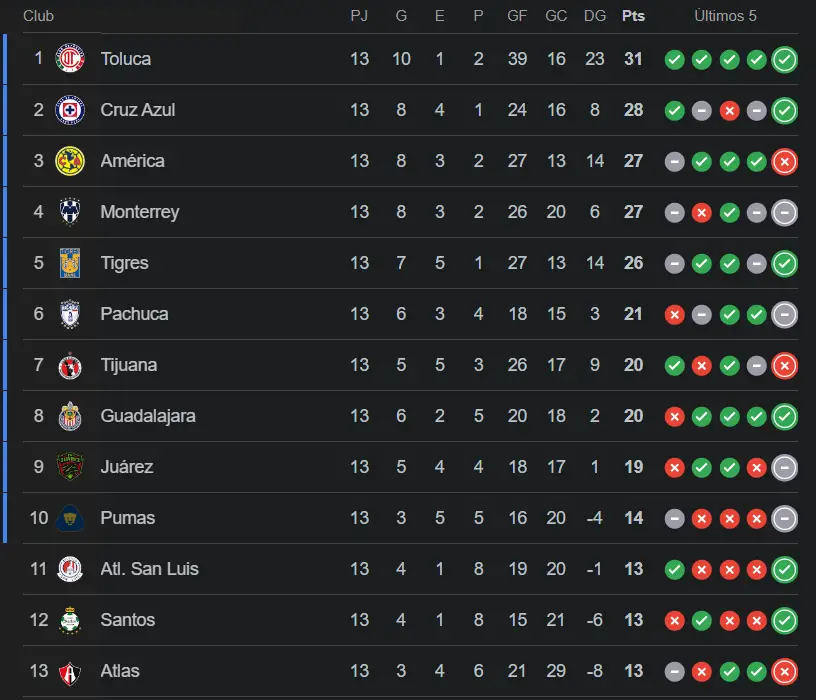Image resolution: width=816 pixels, height=700 pixels.
Task: Click the Pachuca team logo
Action: (x=70, y=314)
